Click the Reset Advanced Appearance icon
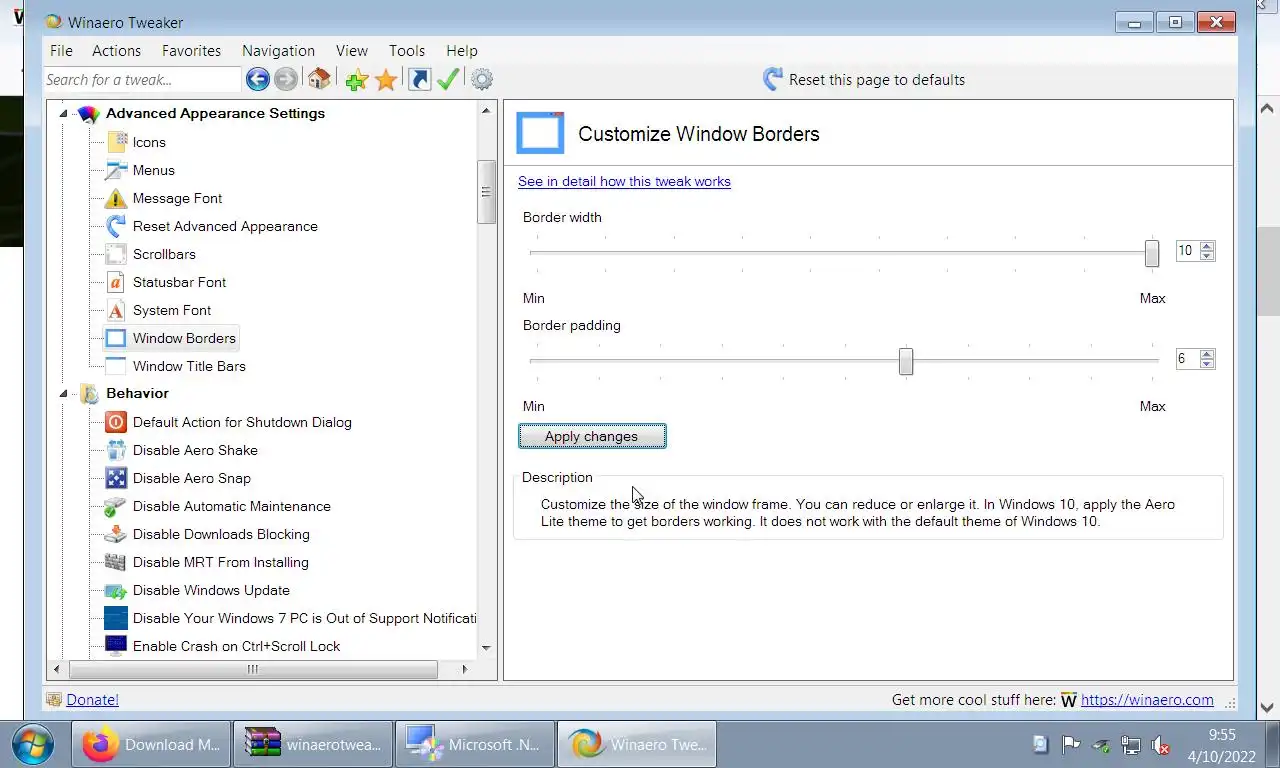The width and height of the screenshot is (1280, 768). [116, 226]
